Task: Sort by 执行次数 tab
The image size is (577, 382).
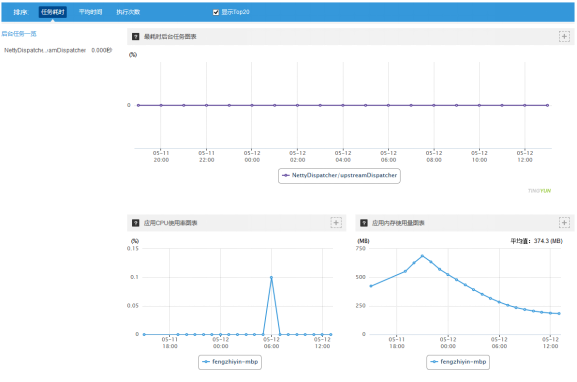Action: click(x=128, y=12)
